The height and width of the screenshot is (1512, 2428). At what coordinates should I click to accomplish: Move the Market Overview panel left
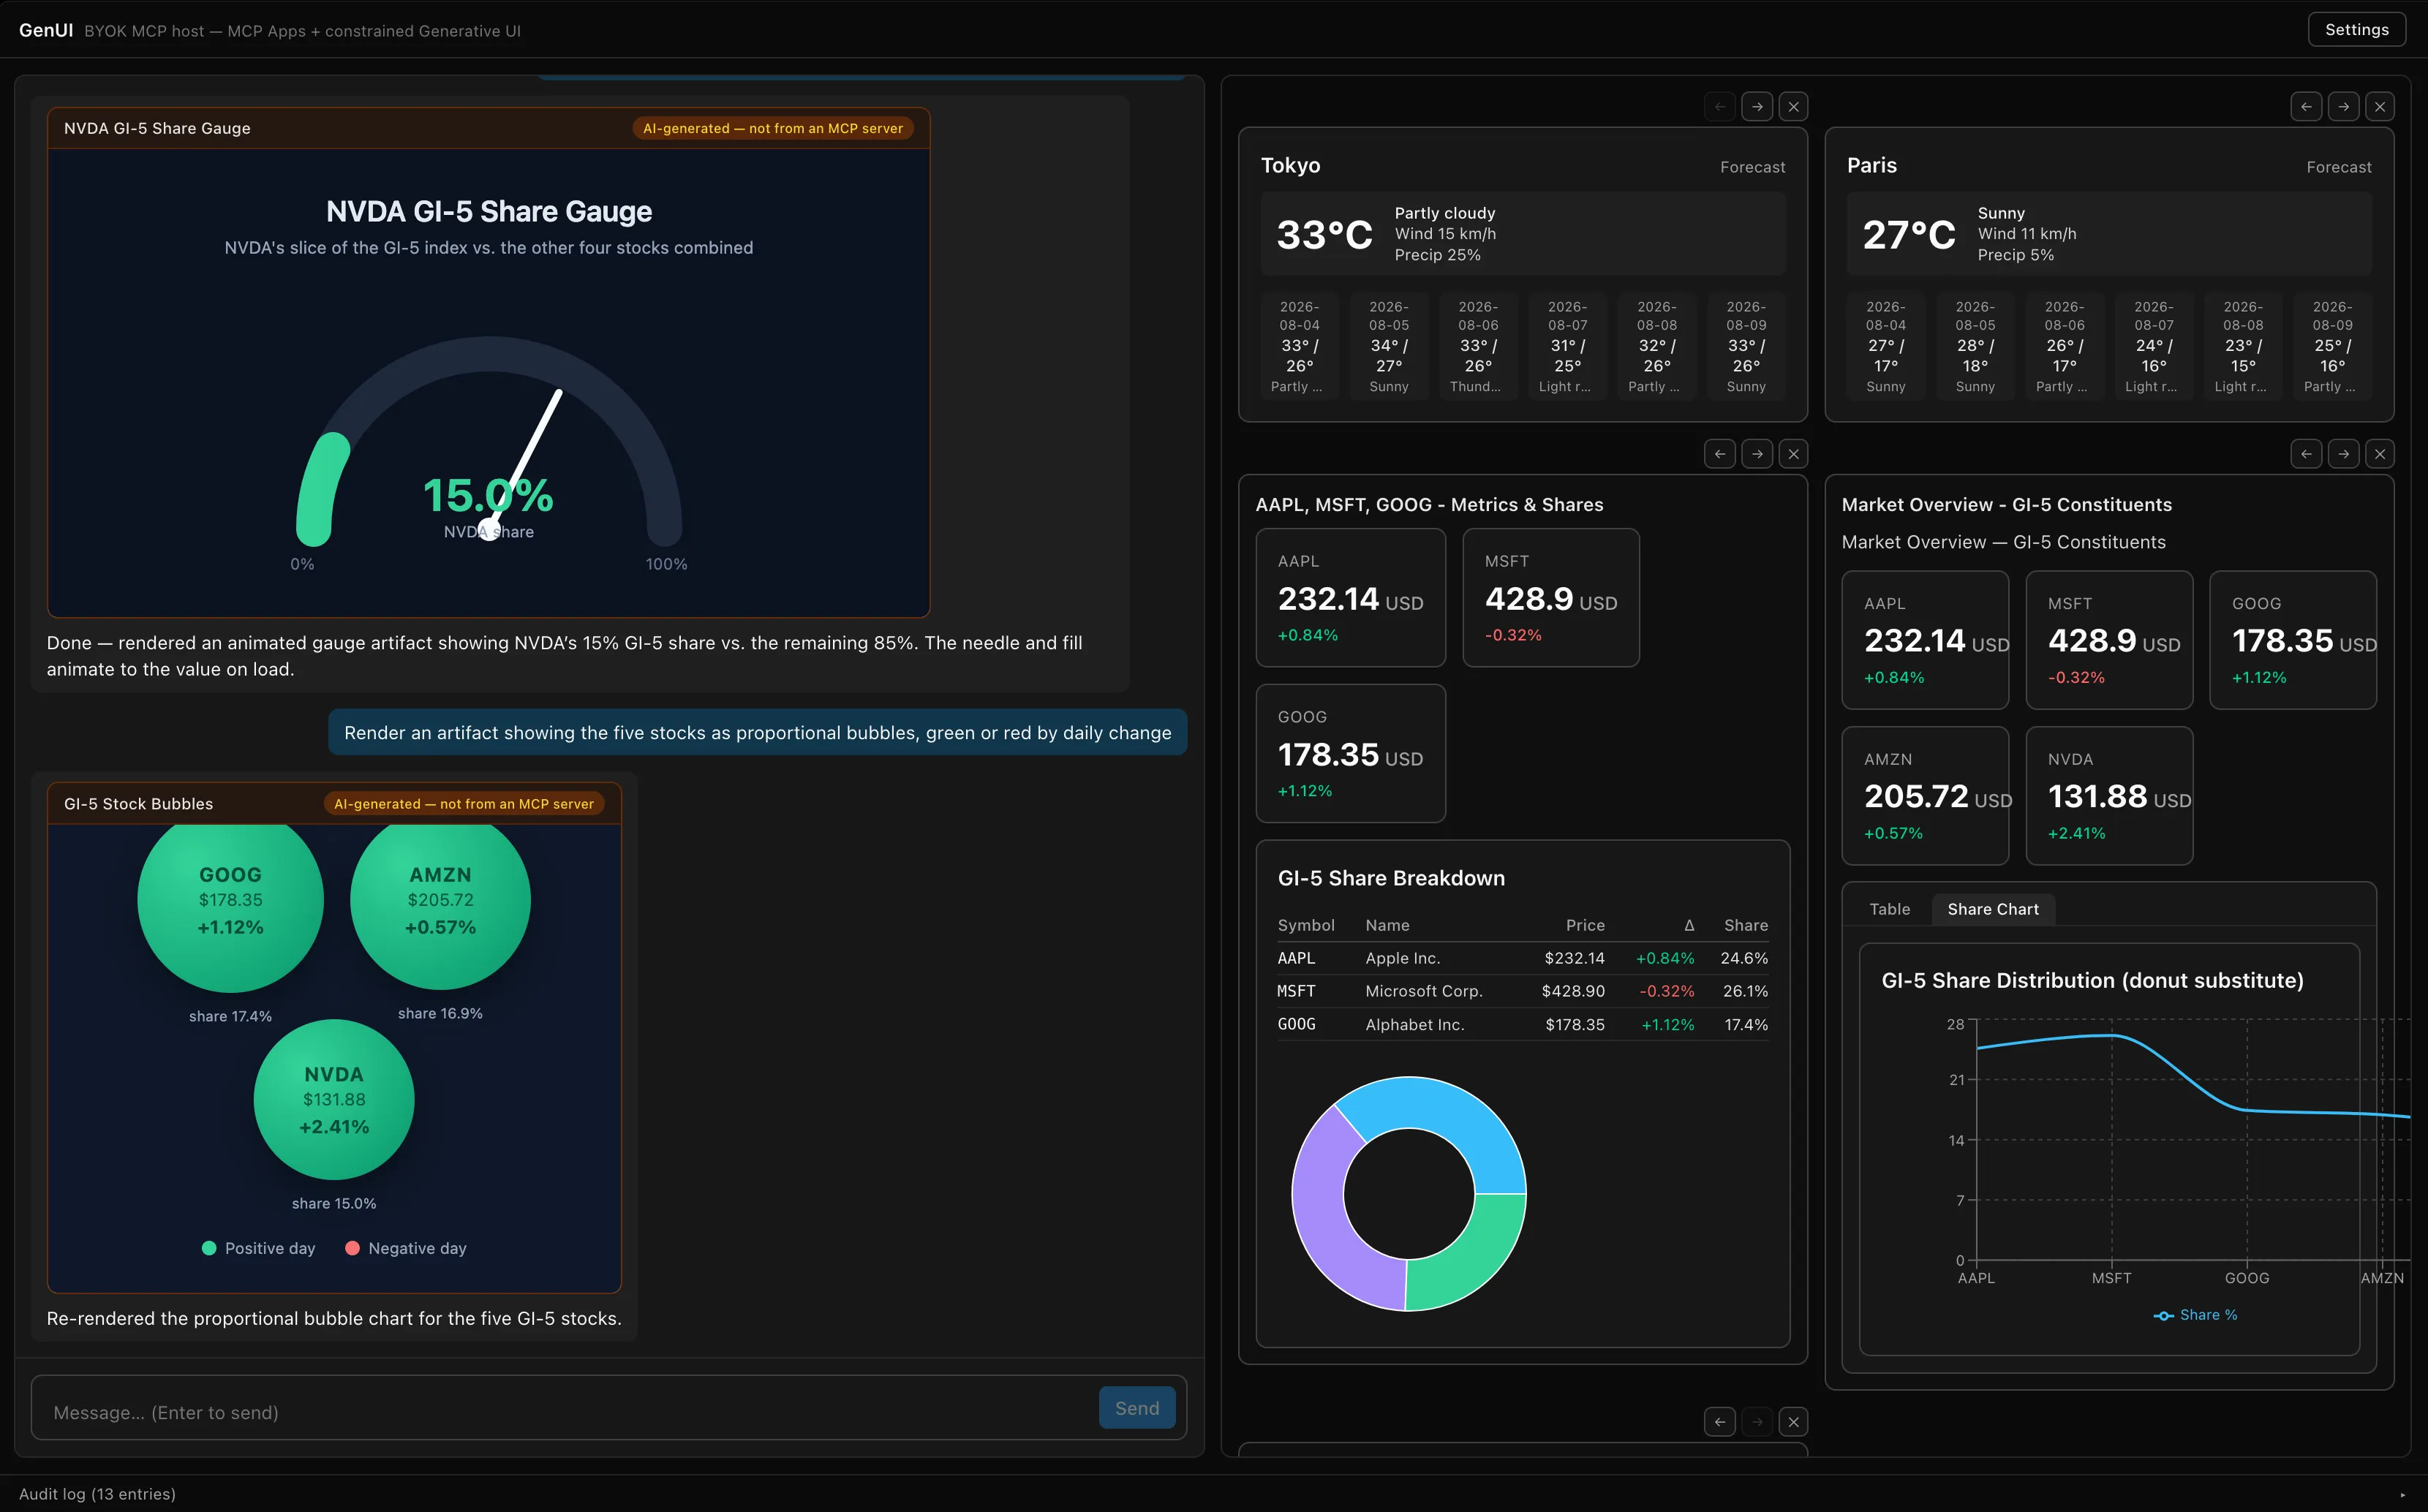click(2307, 454)
